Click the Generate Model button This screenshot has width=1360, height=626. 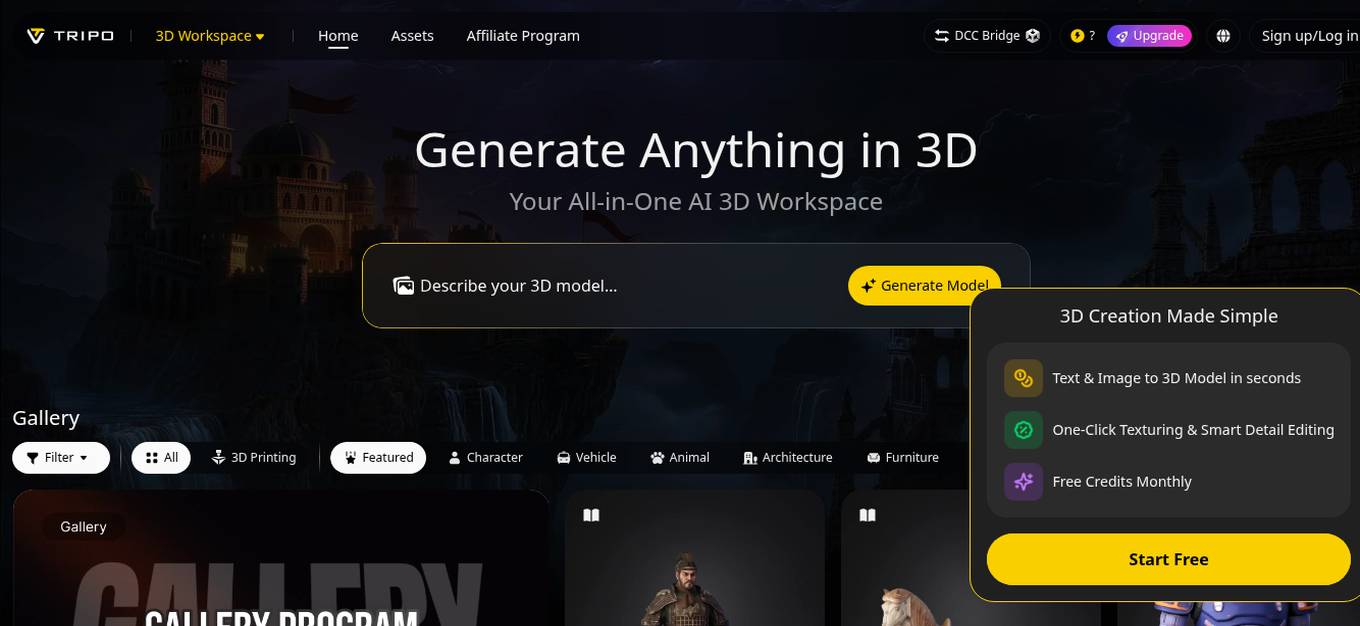click(924, 285)
